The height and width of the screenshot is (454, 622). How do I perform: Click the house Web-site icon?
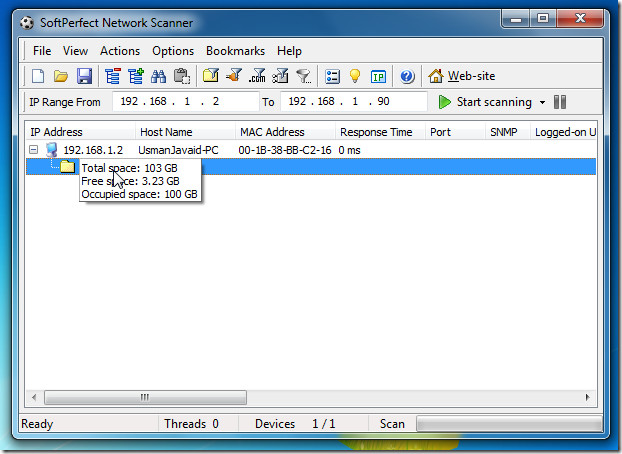pos(436,76)
